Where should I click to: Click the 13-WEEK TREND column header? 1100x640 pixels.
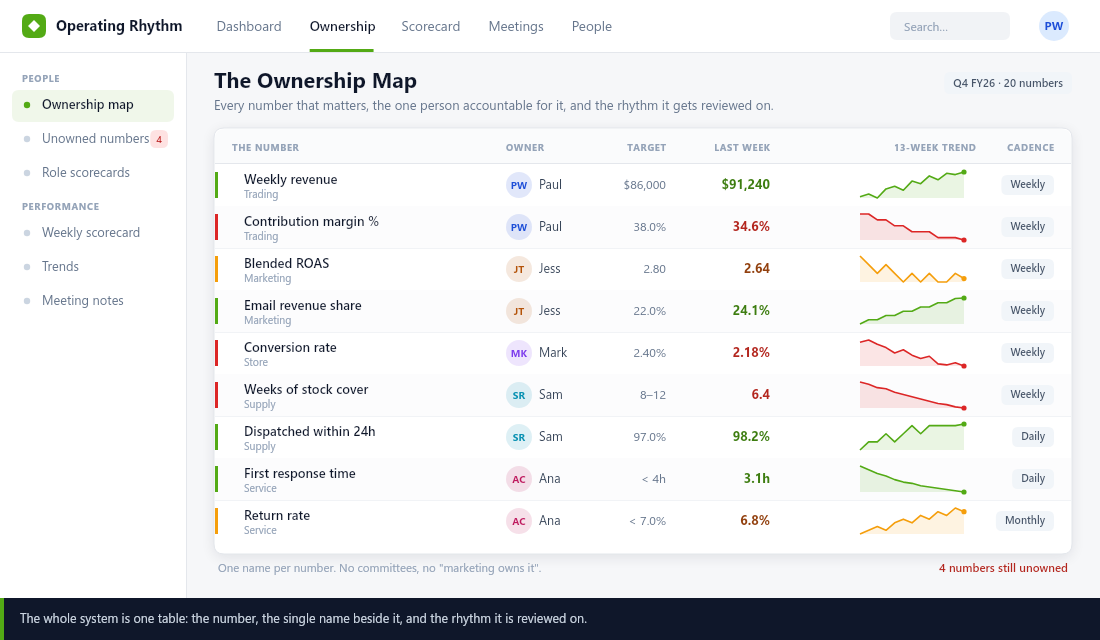click(x=934, y=148)
